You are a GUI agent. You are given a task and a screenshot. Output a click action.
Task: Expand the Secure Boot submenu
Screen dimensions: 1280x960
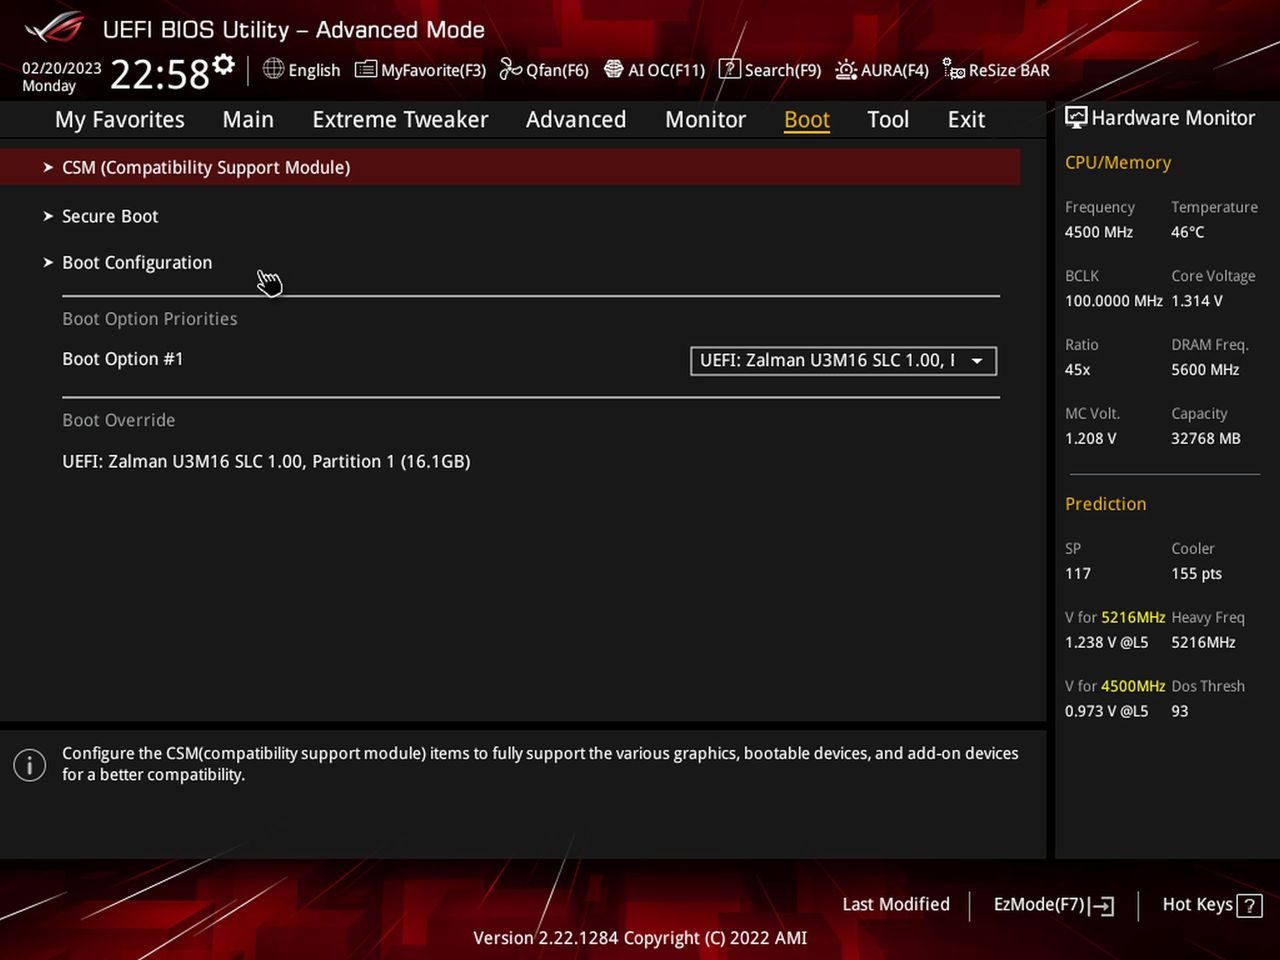click(110, 216)
